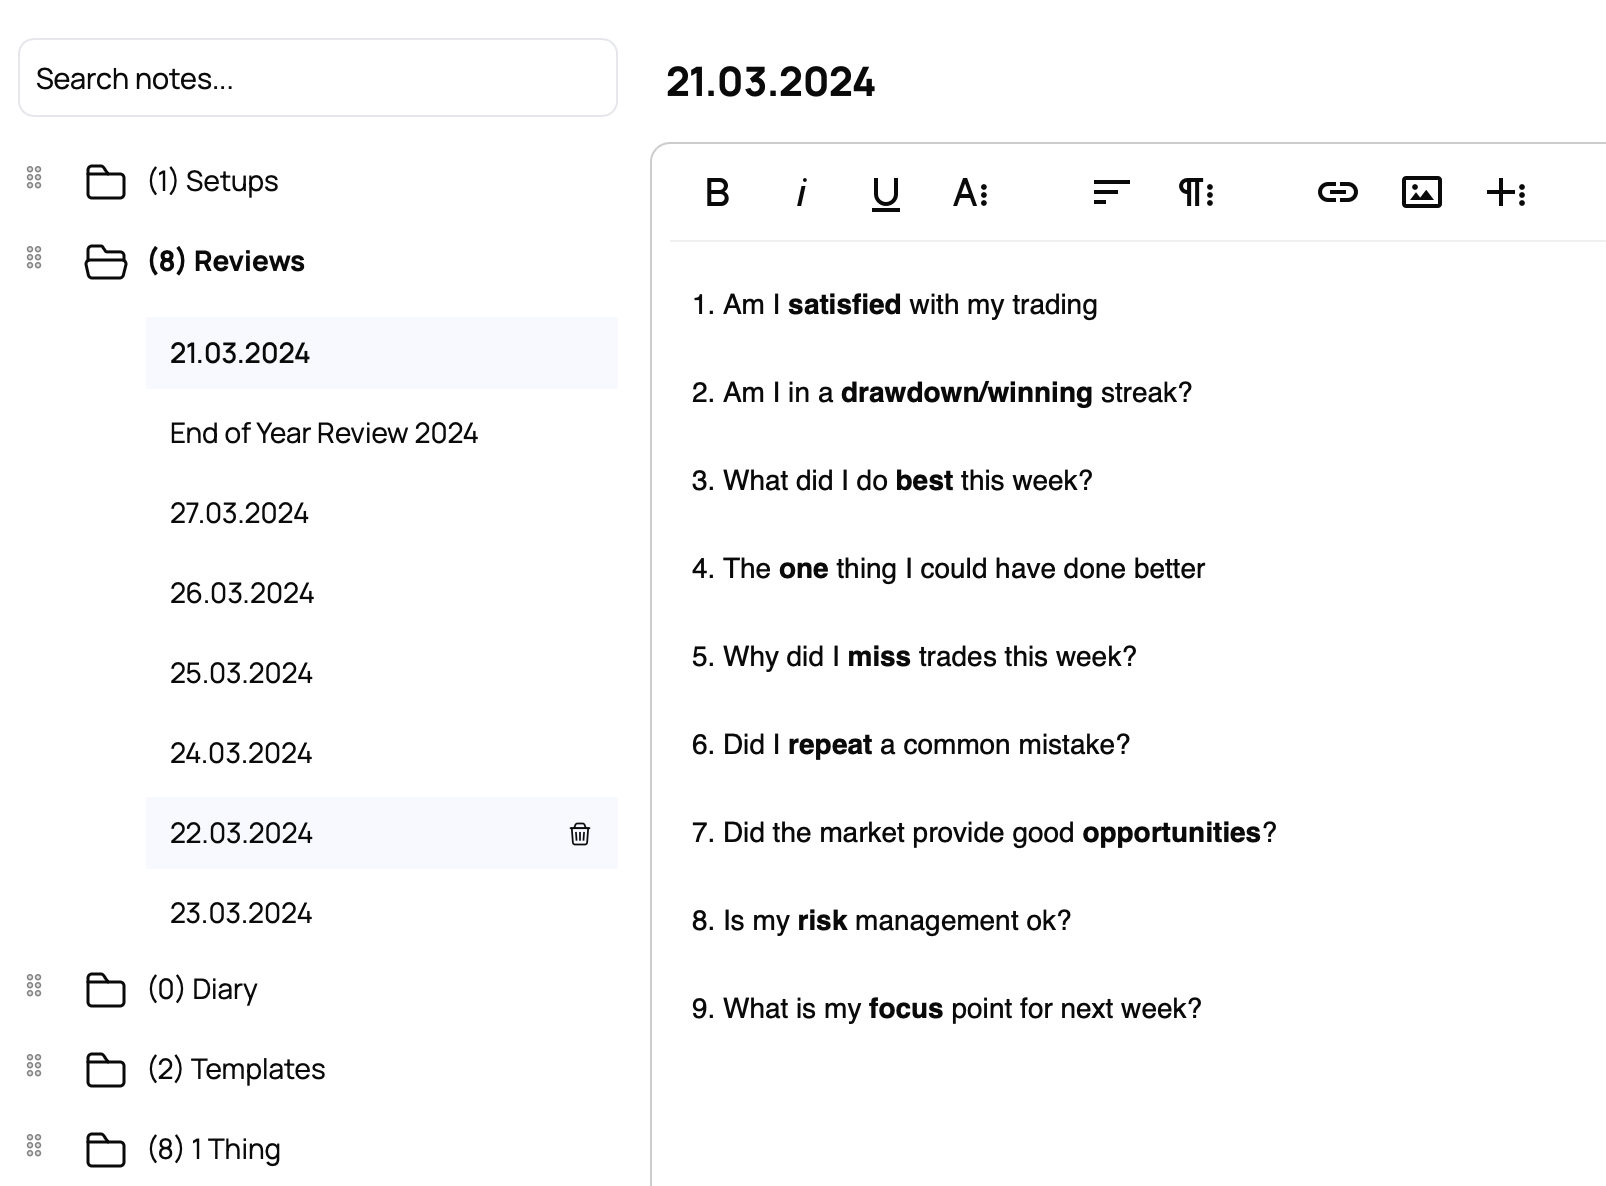
Task: Click the note title 21.03.2024 heading
Action: (x=770, y=82)
